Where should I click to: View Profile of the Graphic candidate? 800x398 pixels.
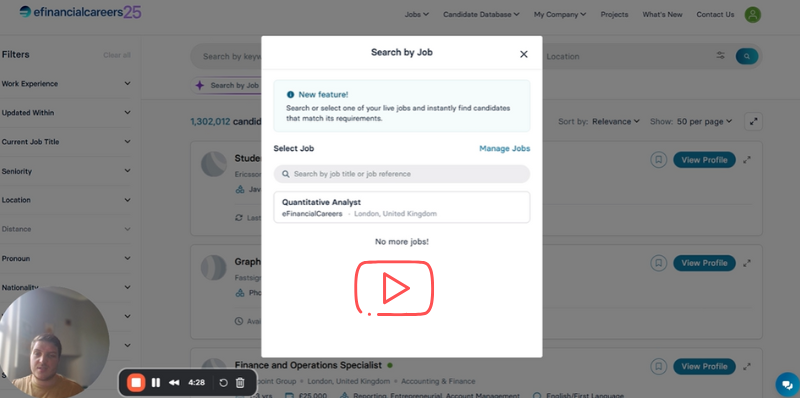pyautogui.click(x=704, y=263)
